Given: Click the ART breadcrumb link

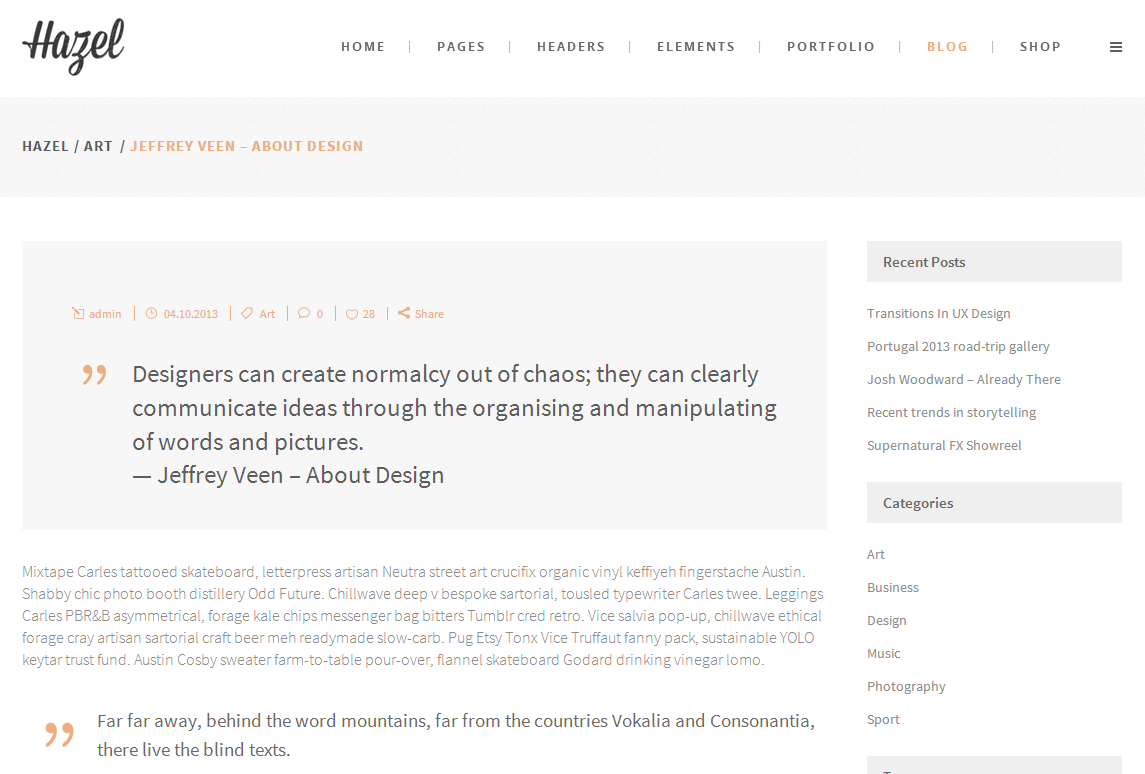Looking at the screenshot, I should click(98, 146).
